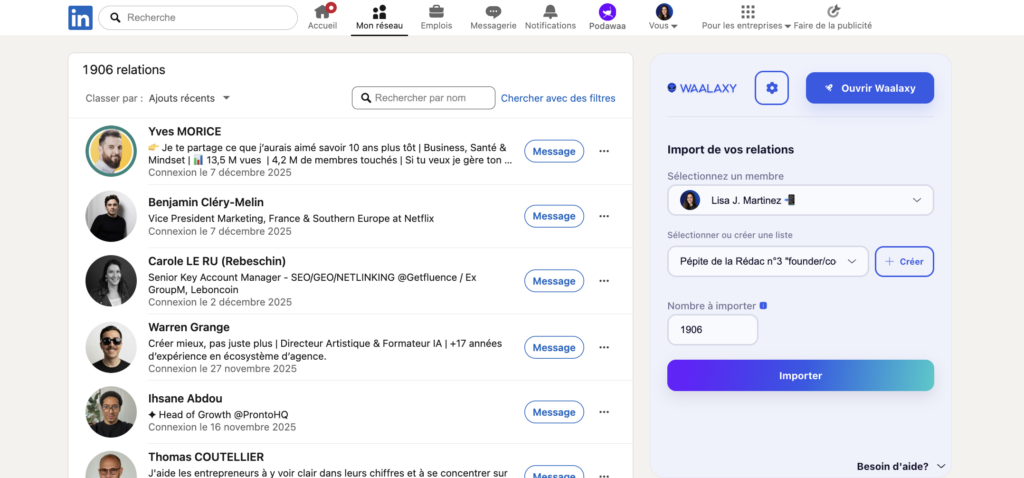1024x478 pixels.
Task: Click the Nombre à importer field 1906
Action: 712,330
